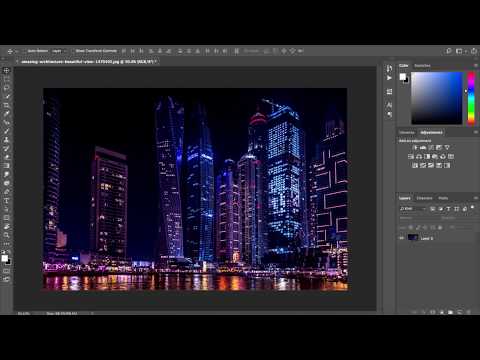Switch to the Adjustments tab
Image resolution: width=480 pixels, height=360 pixels.
[431, 132]
